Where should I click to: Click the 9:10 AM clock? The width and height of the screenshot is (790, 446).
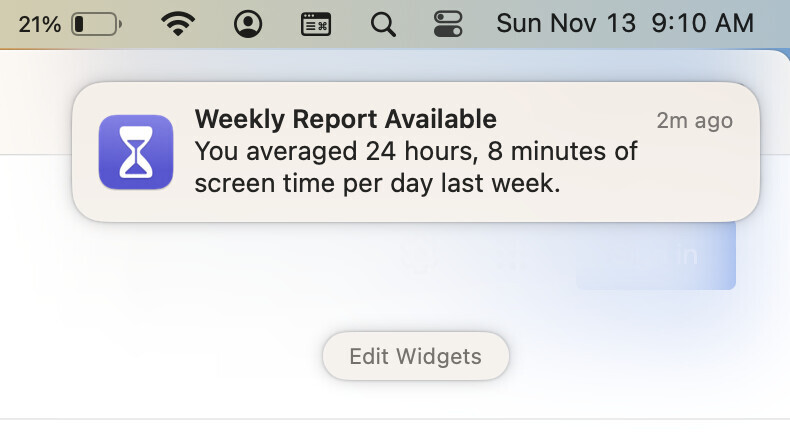704,23
